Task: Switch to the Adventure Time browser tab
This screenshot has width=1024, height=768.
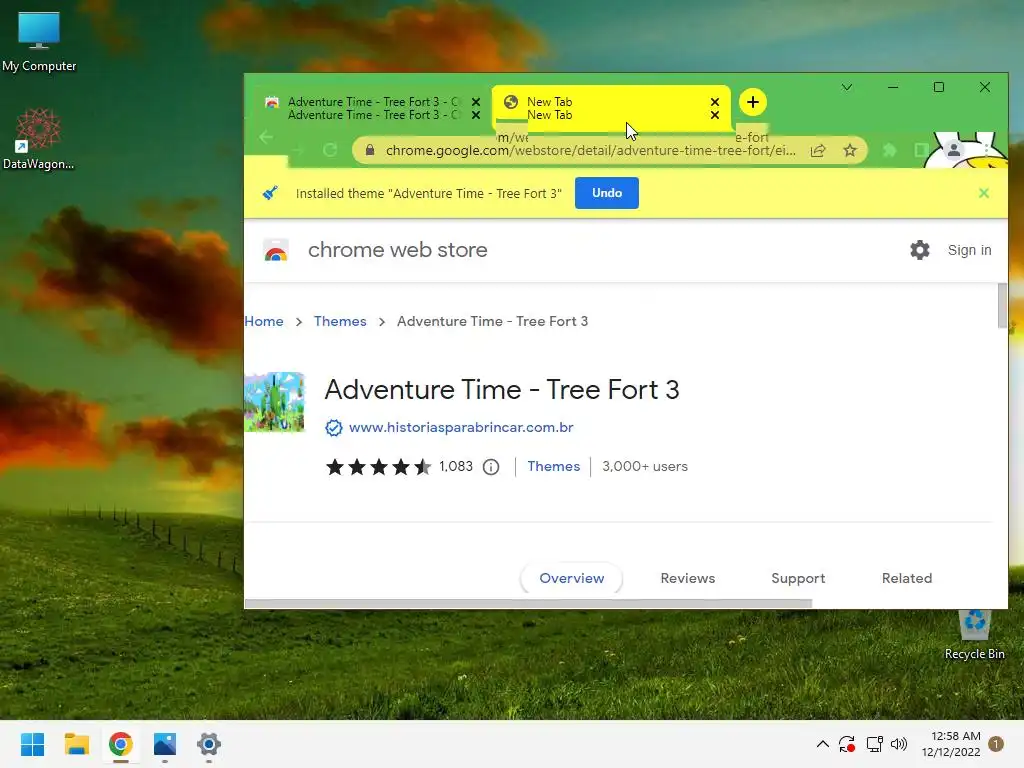Action: pos(372,108)
